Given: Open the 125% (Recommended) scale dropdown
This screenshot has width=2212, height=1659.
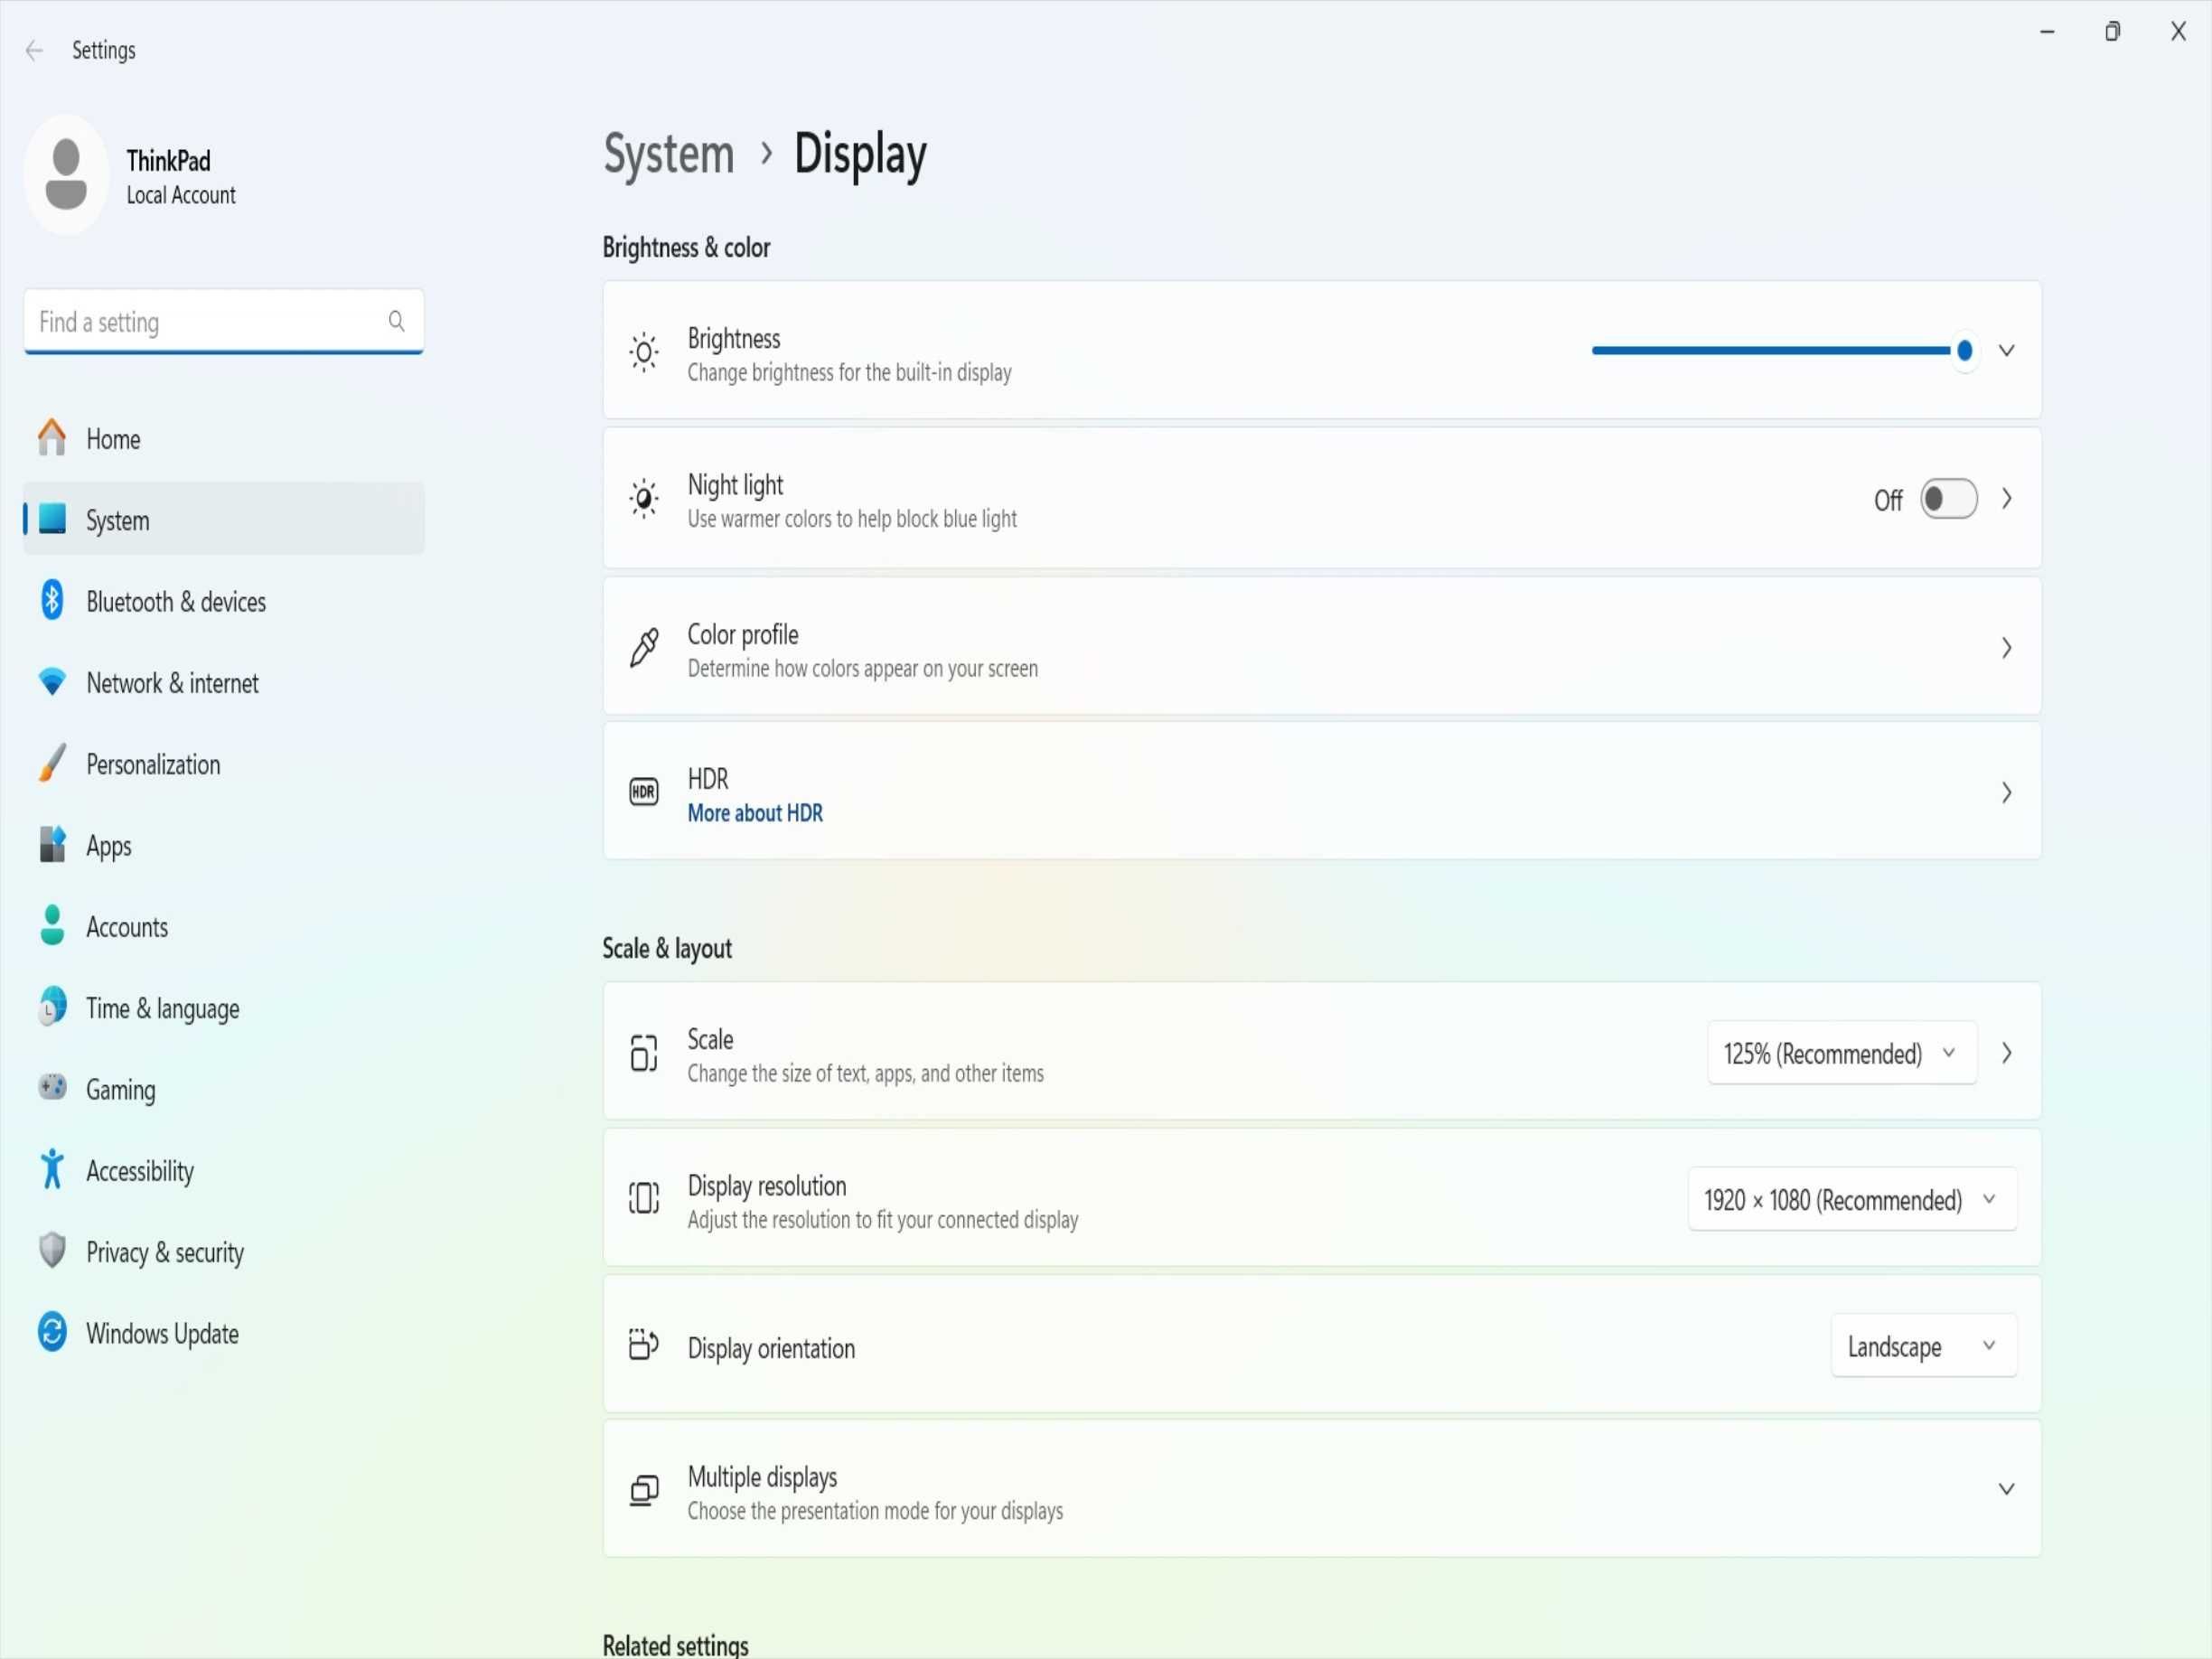Looking at the screenshot, I should coord(1842,1053).
